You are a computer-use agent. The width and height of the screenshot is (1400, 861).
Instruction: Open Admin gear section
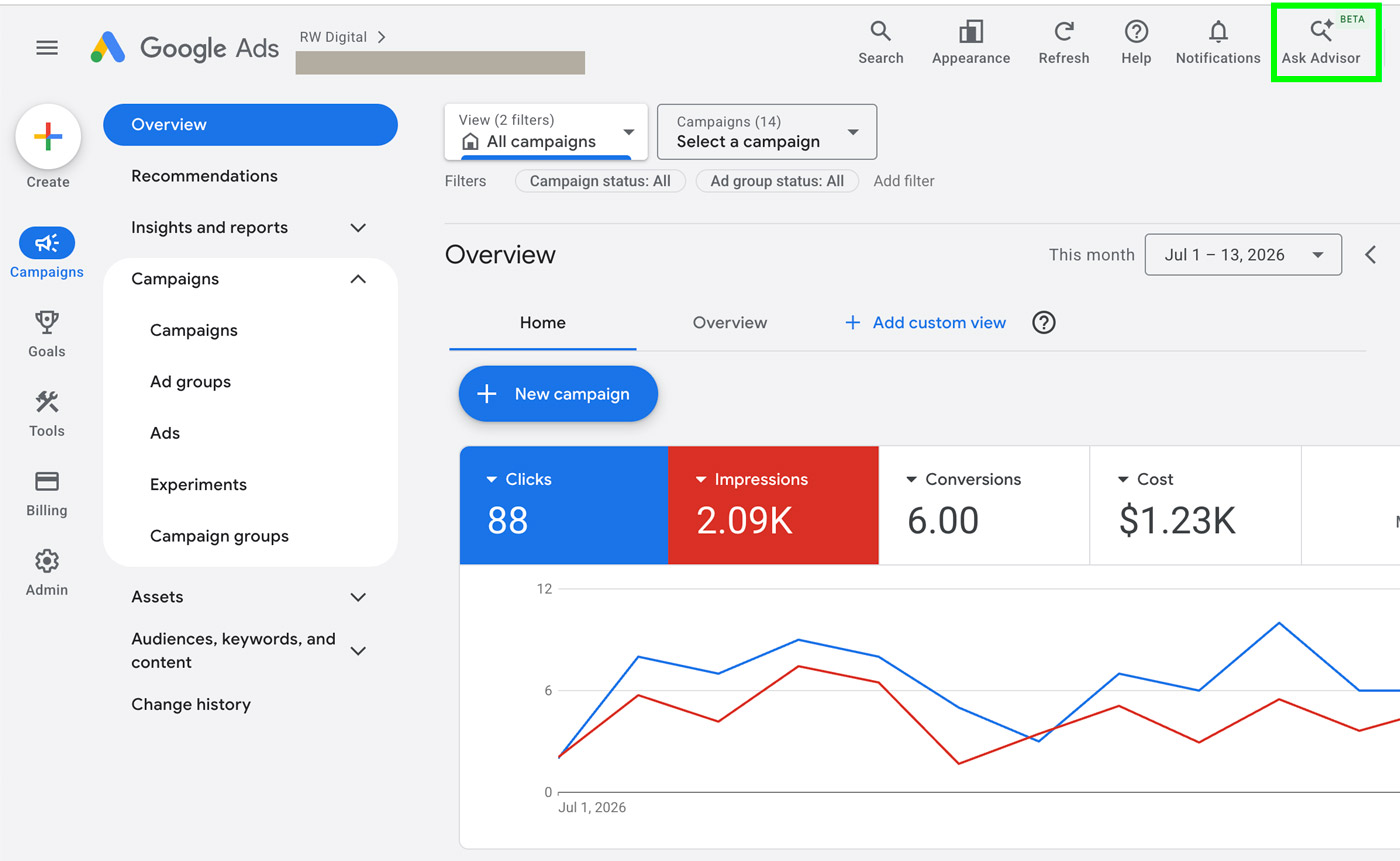coord(47,572)
